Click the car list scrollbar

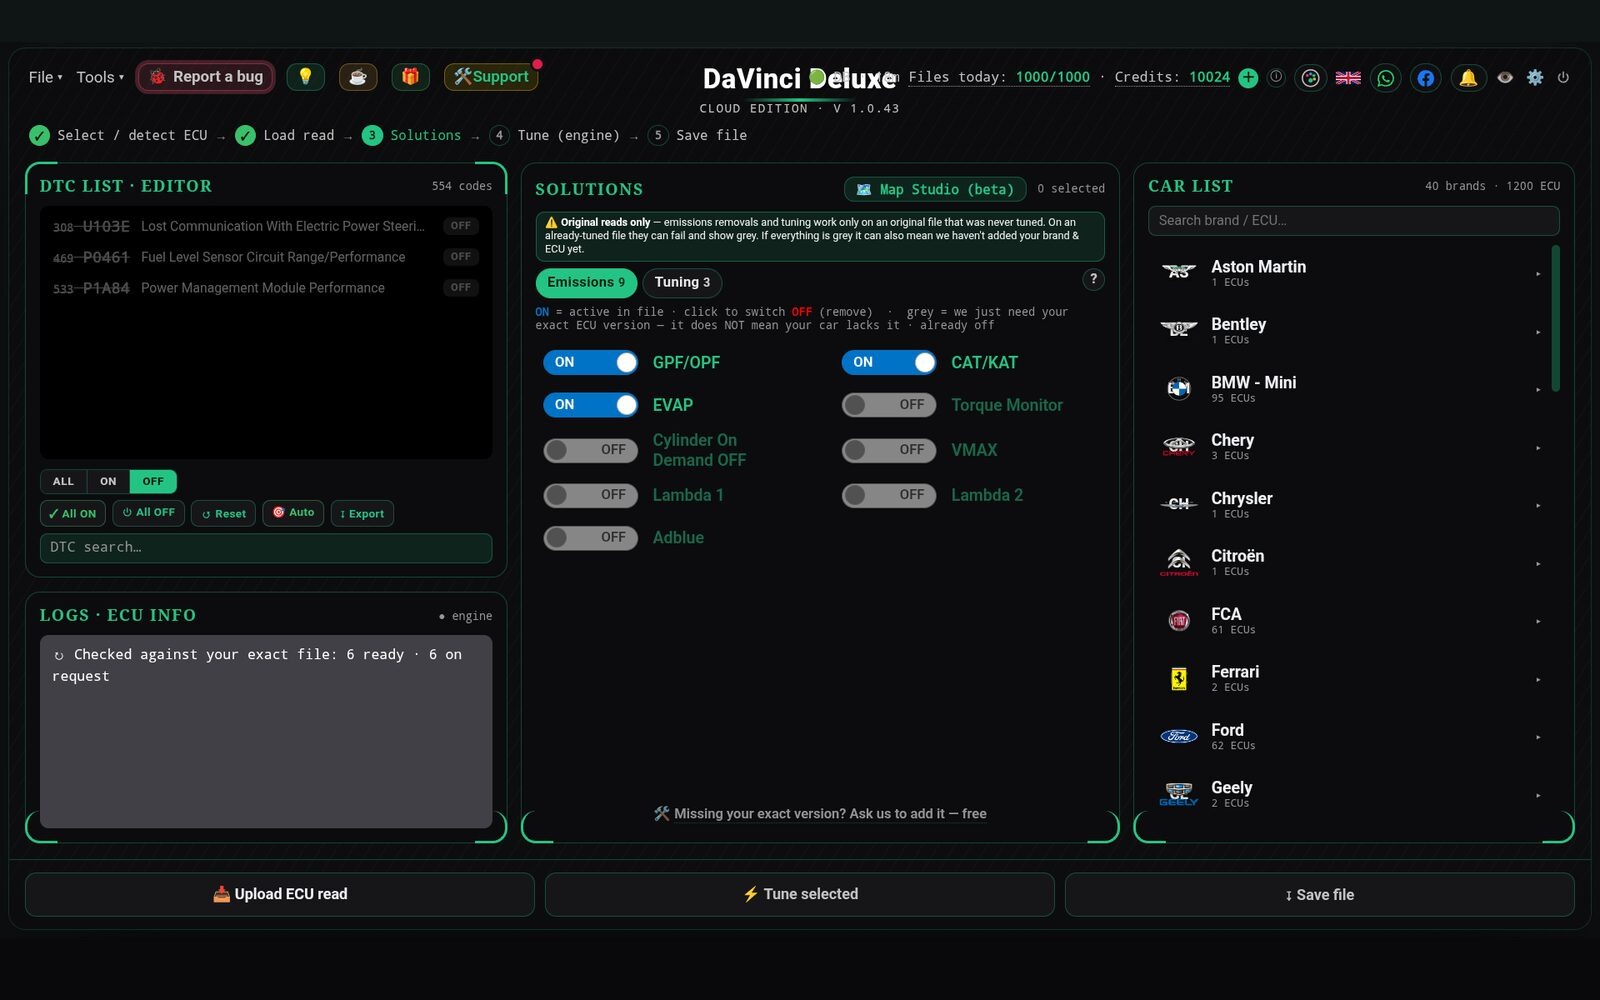1555,318
